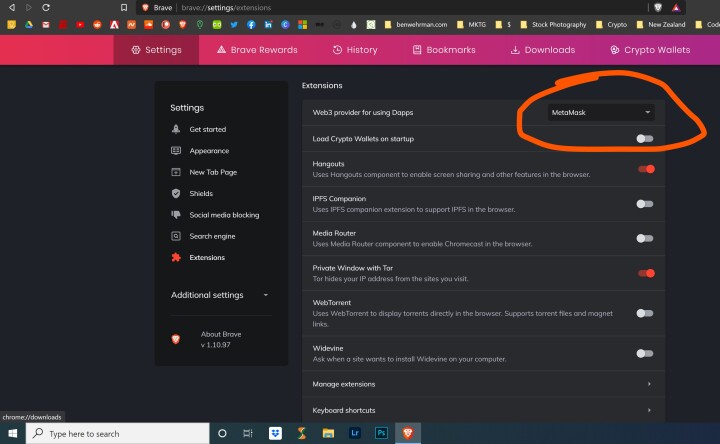
Task: Open the Windows Start menu
Action: click(x=13, y=433)
